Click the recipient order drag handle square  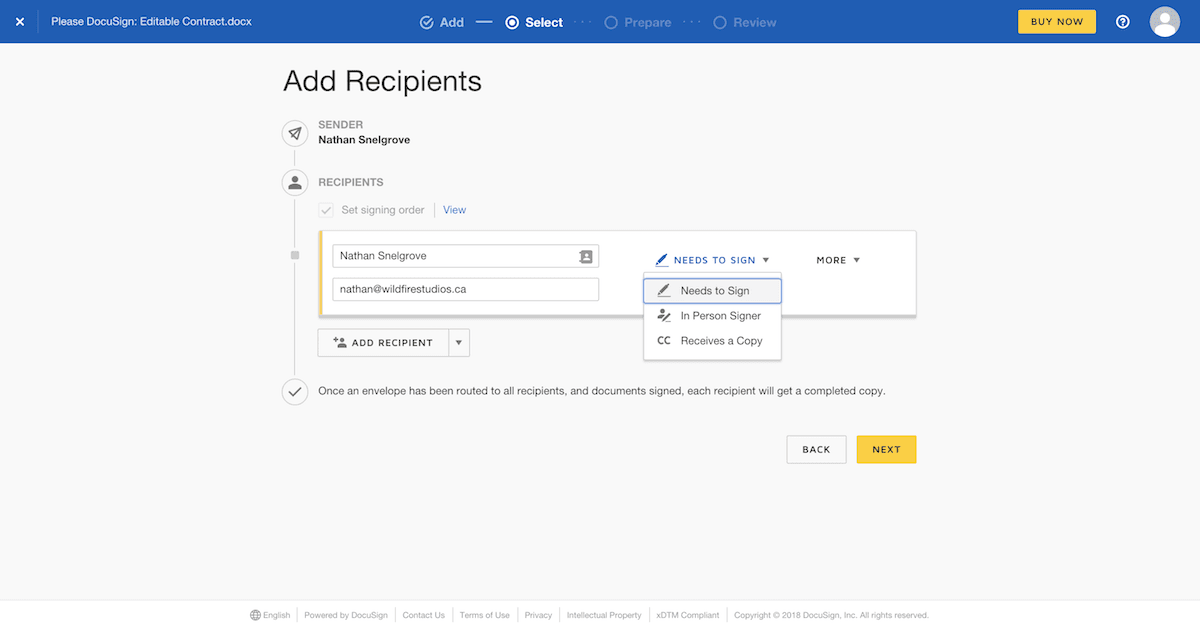[294, 255]
